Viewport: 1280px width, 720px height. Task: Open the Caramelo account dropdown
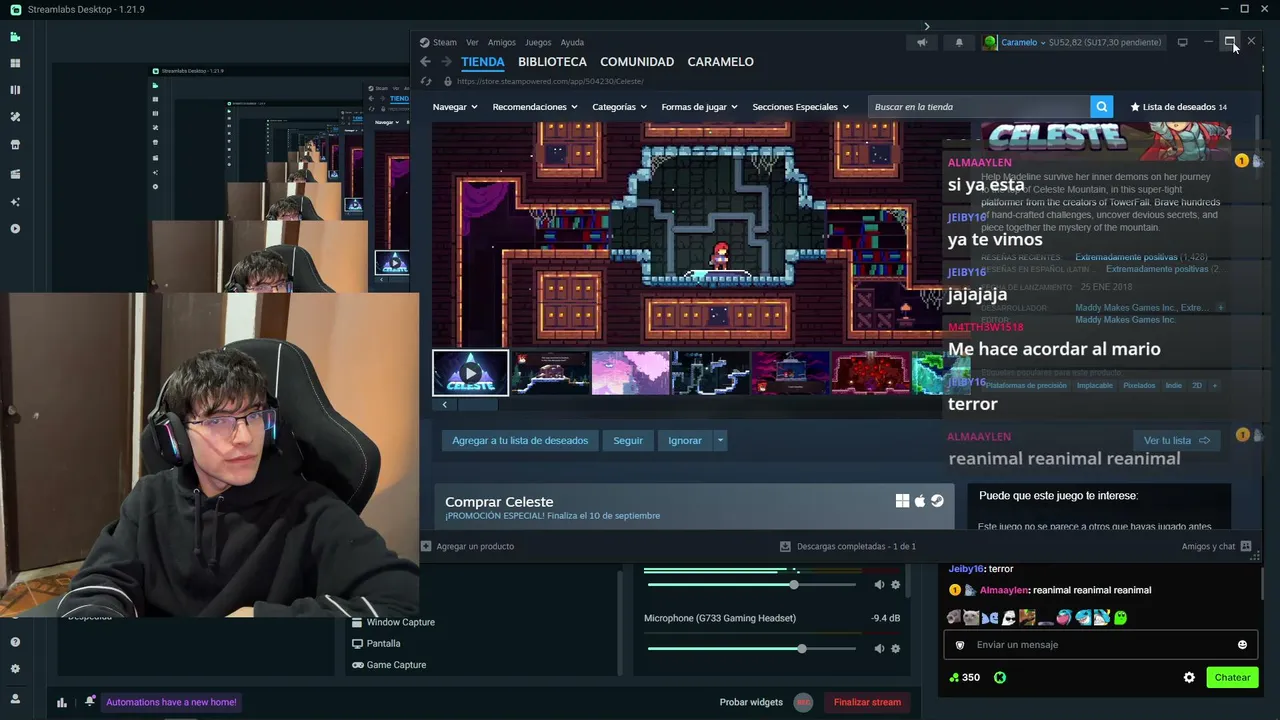[x=1023, y=42]
